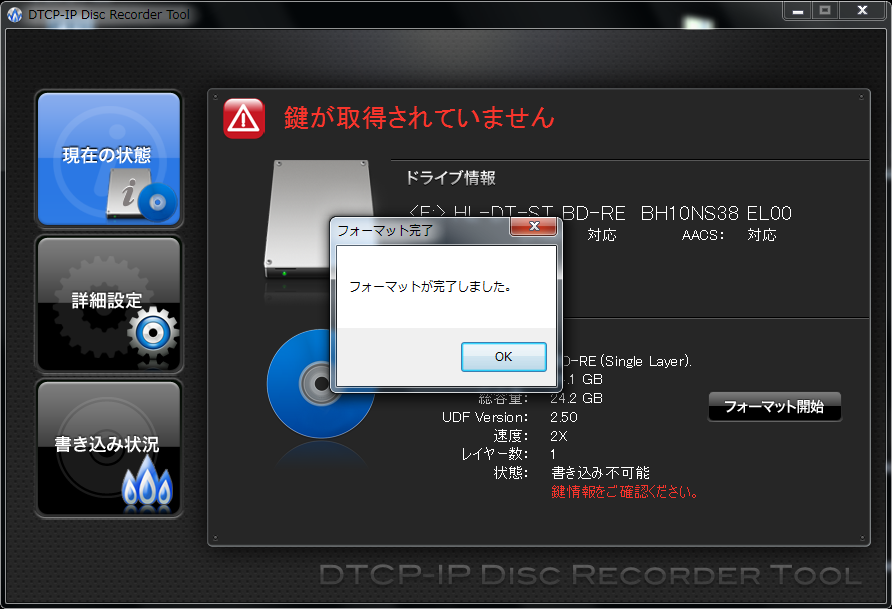
Task: Click the フォーマット開始 button
Action: tap(774, 407)
